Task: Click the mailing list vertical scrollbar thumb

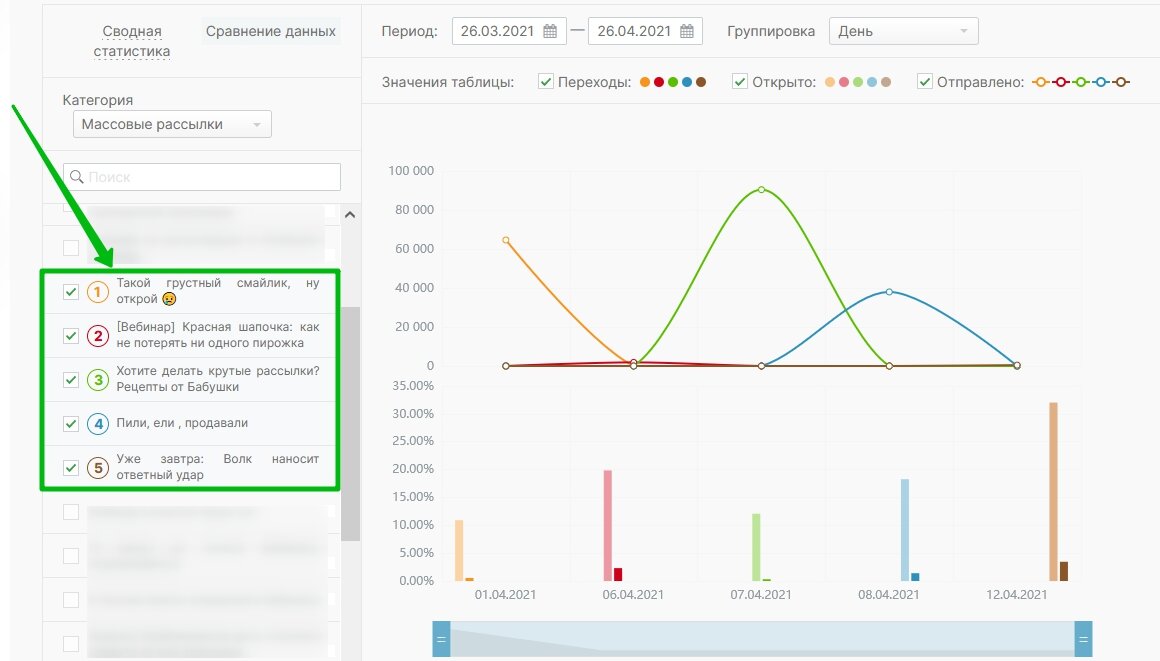Action: (351, 424)
